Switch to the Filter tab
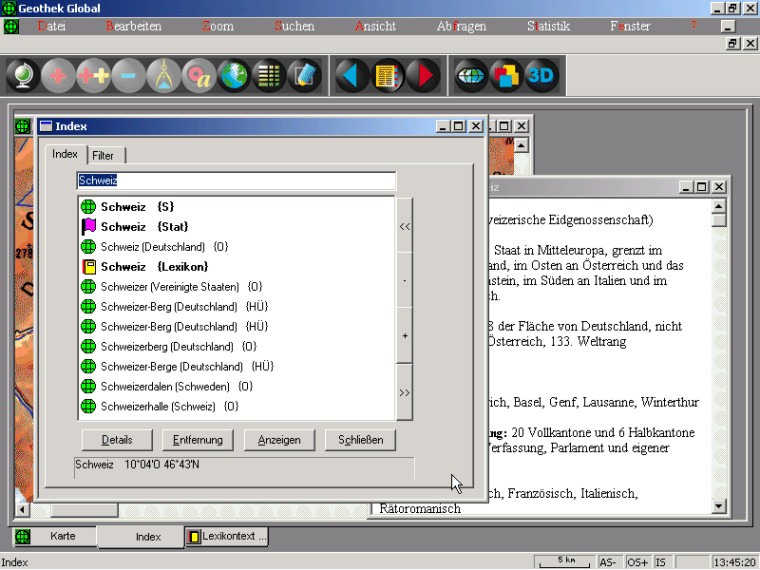Screen dimensions: 760x570 pos(103,156)
